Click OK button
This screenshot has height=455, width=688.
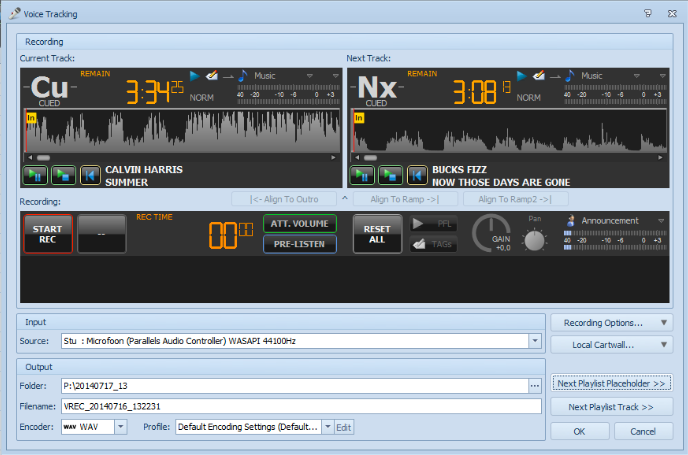[580, 431]
